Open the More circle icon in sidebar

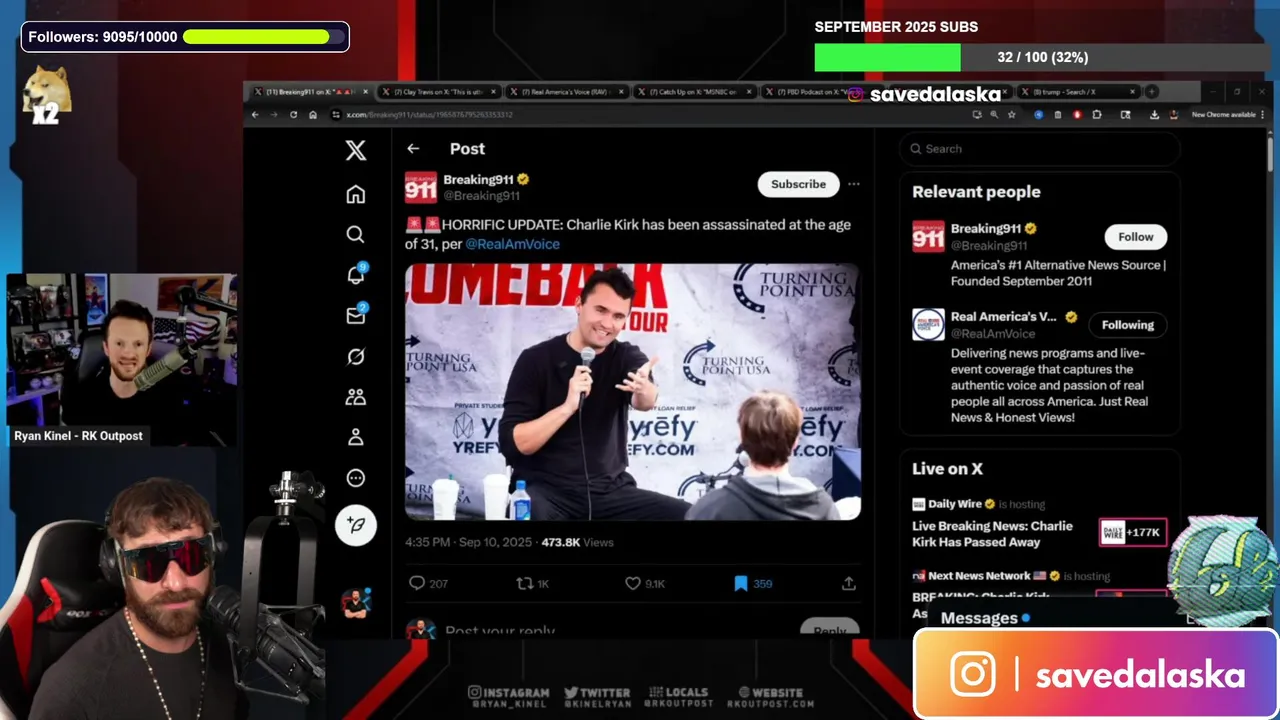pyautogui.click(x=355, y=478)
